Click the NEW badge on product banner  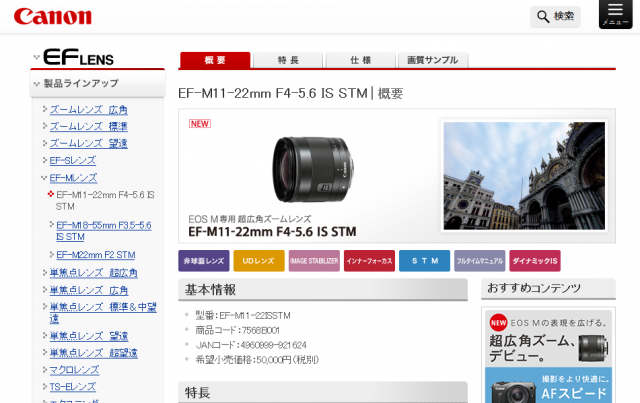click(200, 124)
